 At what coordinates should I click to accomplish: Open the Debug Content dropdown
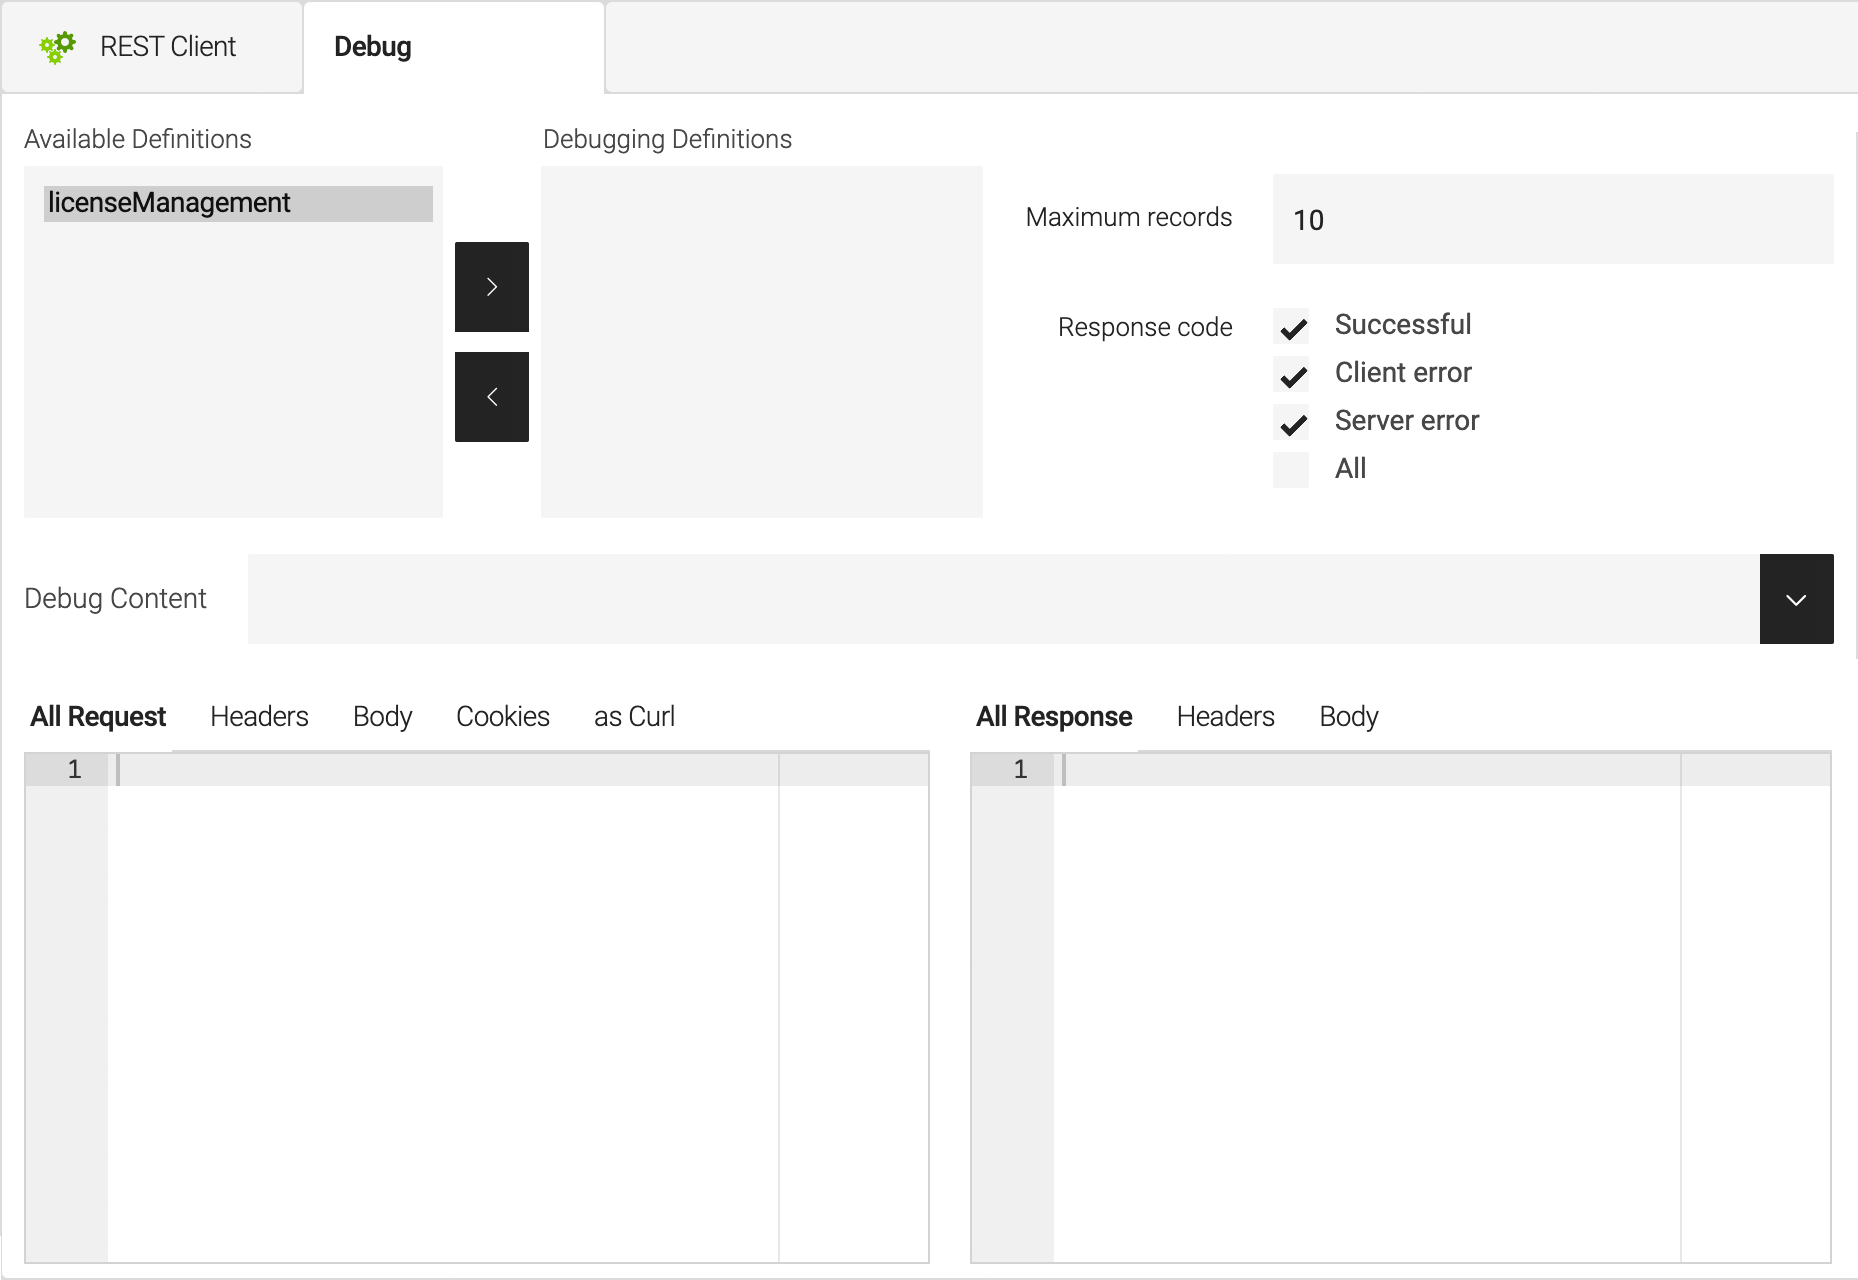point(1796,598)
